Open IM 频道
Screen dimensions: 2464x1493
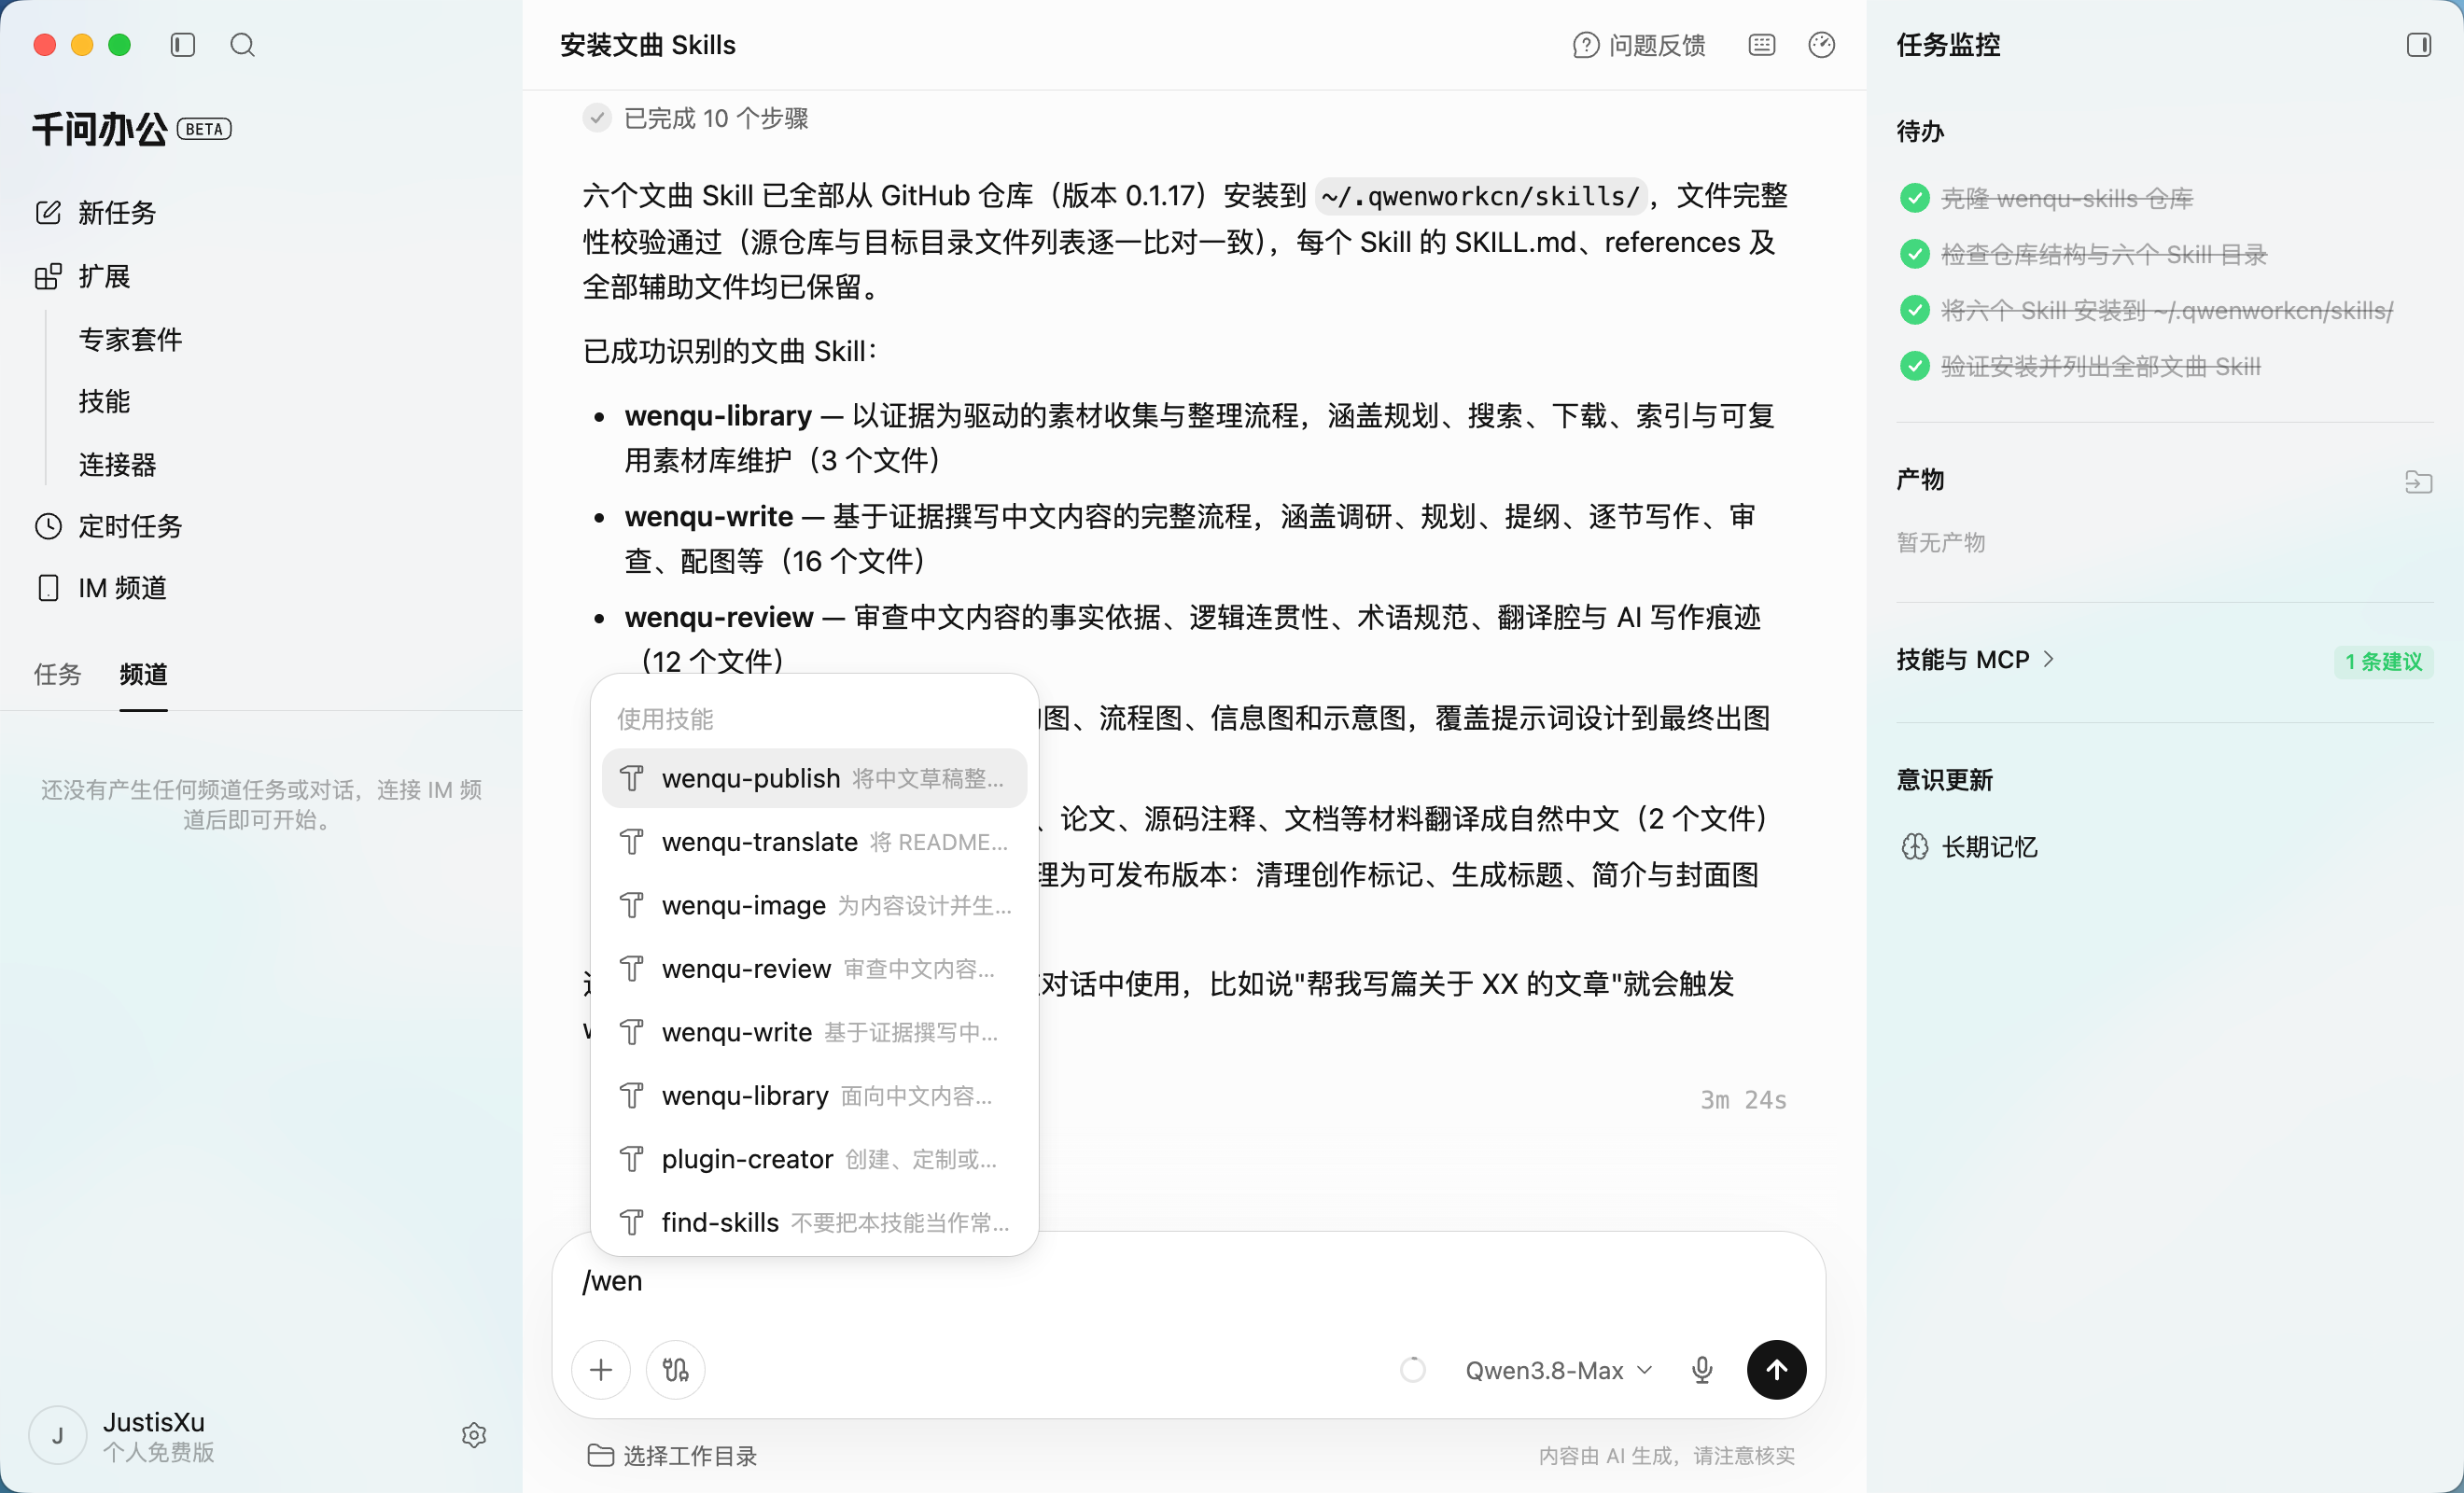click(x=101, y=588)
